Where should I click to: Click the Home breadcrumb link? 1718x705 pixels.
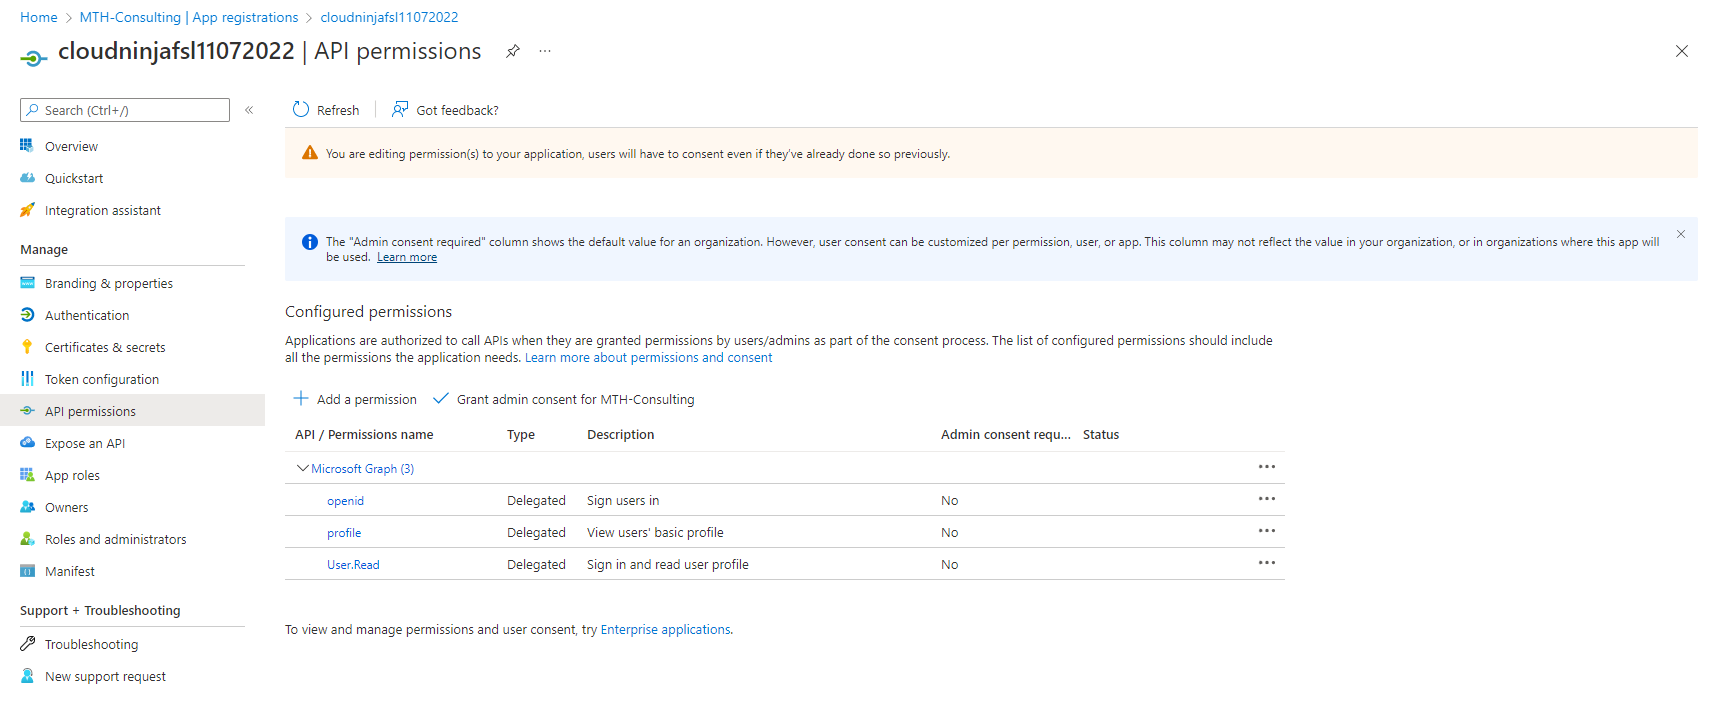tap(39, 17)
